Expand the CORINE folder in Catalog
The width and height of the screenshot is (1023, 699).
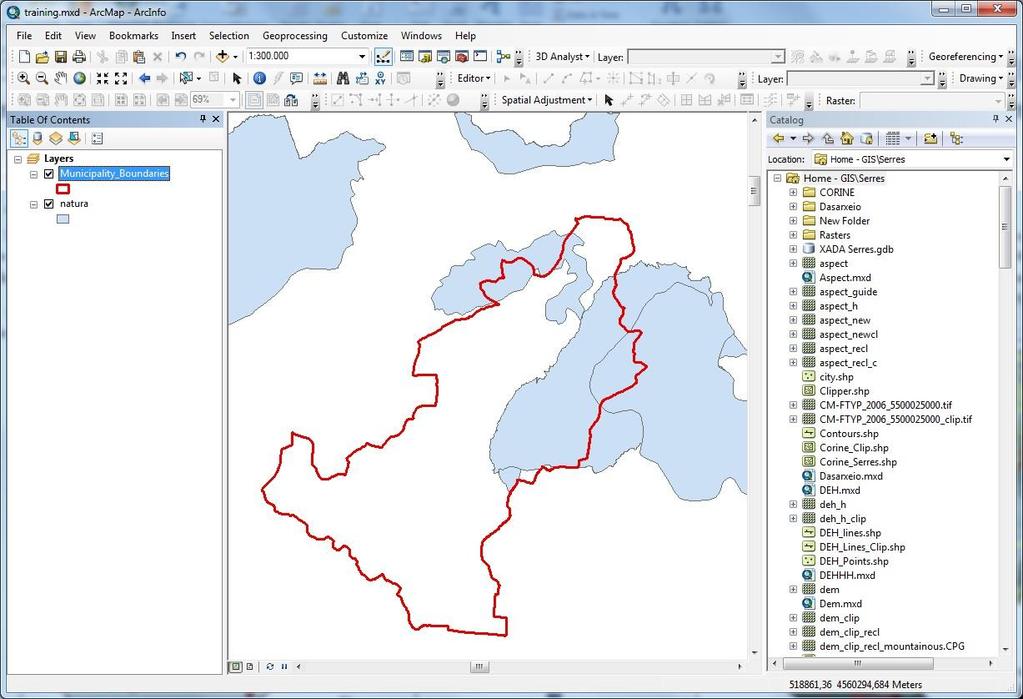tap(793, 193)
